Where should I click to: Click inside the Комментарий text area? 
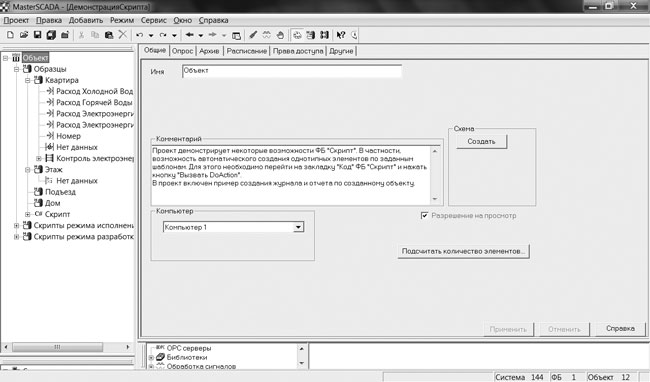pyautogui.click(x=291, y=174)
